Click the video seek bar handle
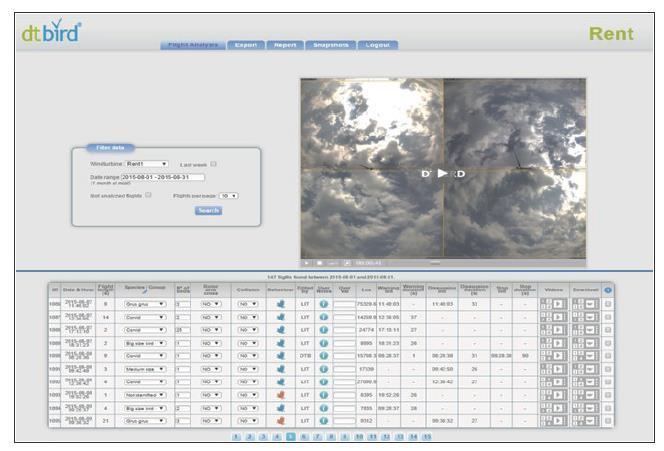Screen dimensions: 664x451 pos(435,263)
